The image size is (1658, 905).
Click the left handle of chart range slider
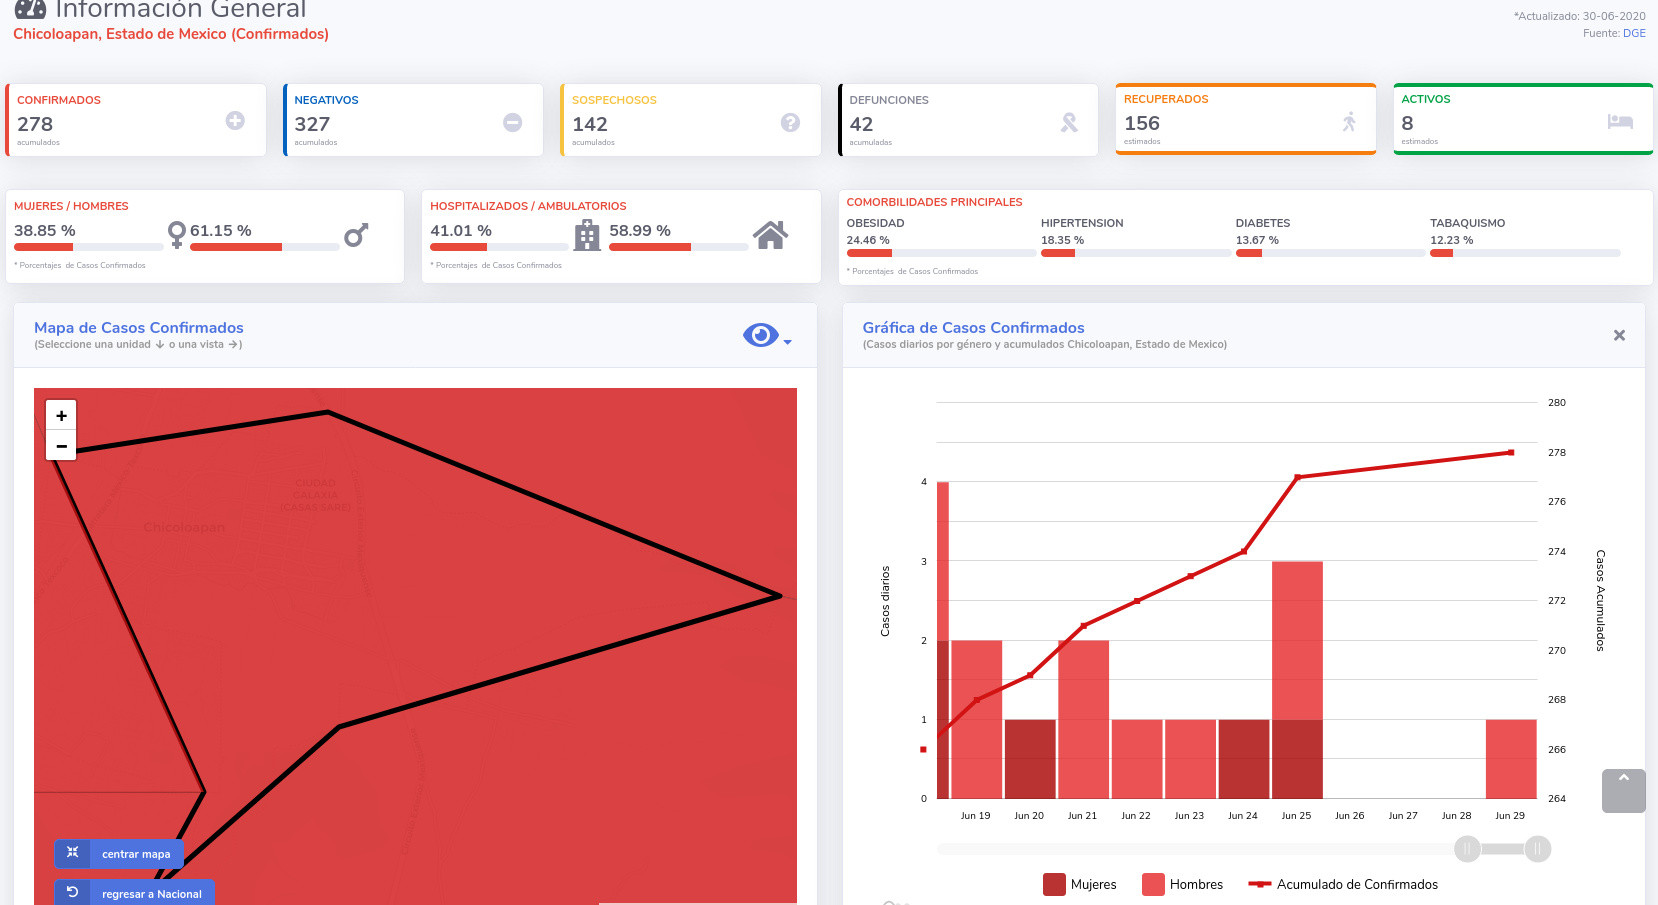pyautogui.click(x=1467, y=849)
